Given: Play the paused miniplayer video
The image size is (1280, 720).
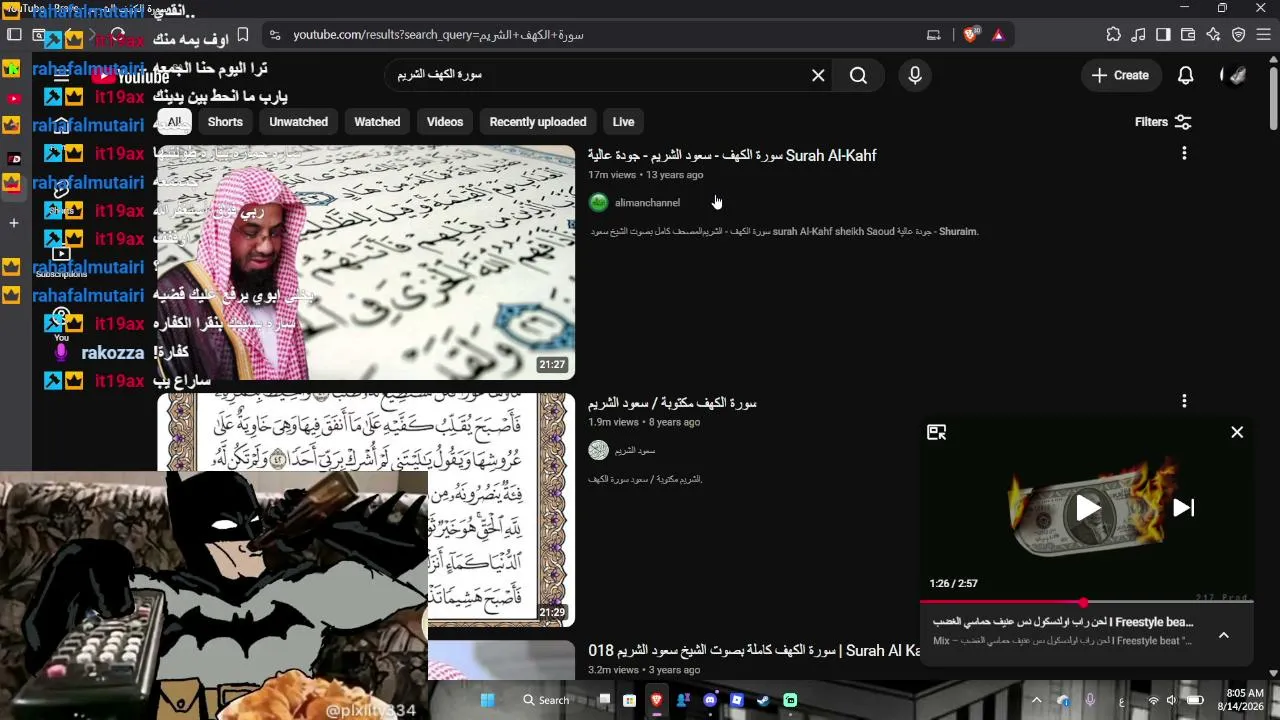Looking at the screenshot, I should pyautogui.click(x=1087, y=508).
